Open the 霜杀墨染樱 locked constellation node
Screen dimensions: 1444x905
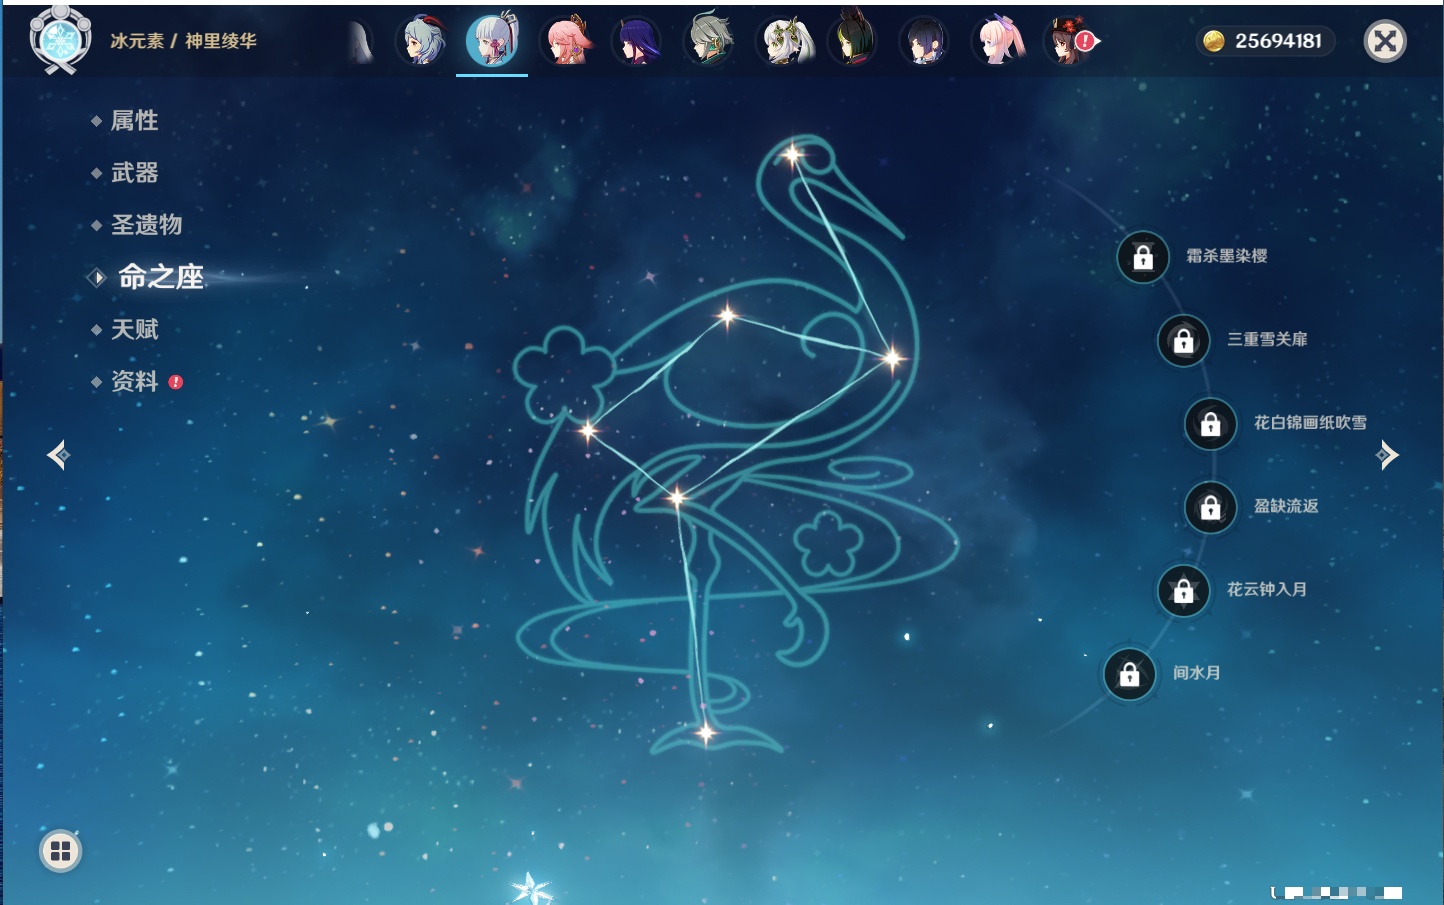[x=1143, y=258]
